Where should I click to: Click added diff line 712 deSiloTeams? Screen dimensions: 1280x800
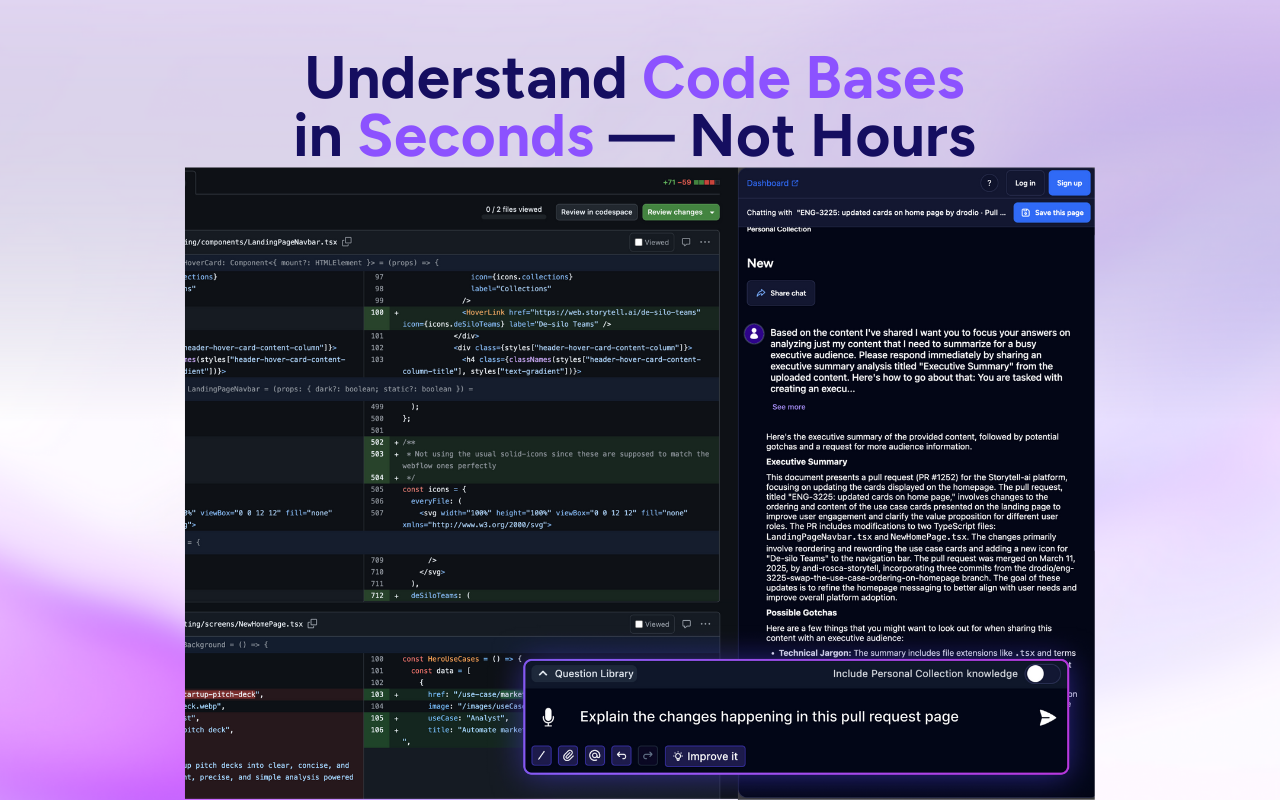click(x=541, y=595)
